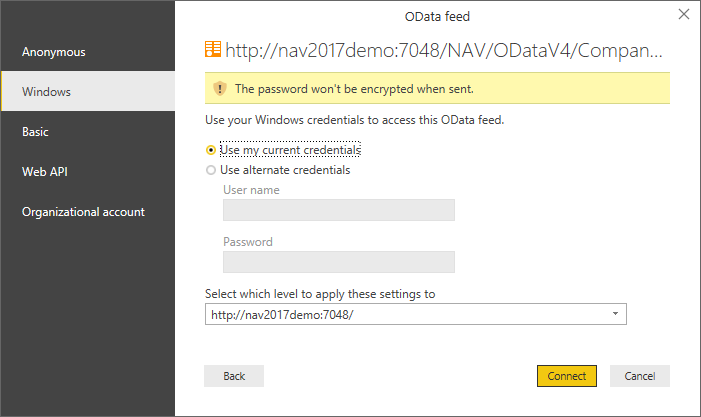701x417 pixels.
Task: Select the Windows authentication tab
Action: tap(48, 92)
